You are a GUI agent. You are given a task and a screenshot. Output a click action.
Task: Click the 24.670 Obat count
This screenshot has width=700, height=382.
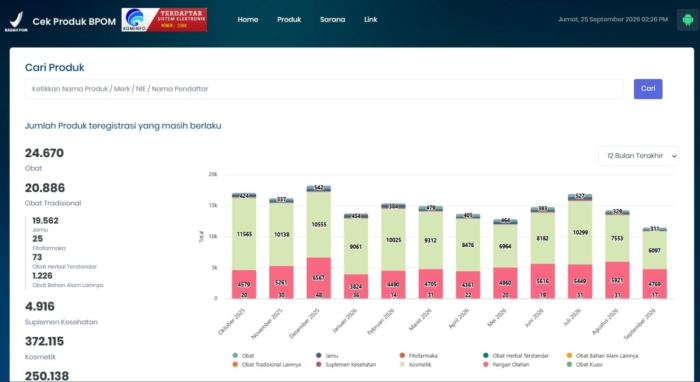click(x=44, y=153)
